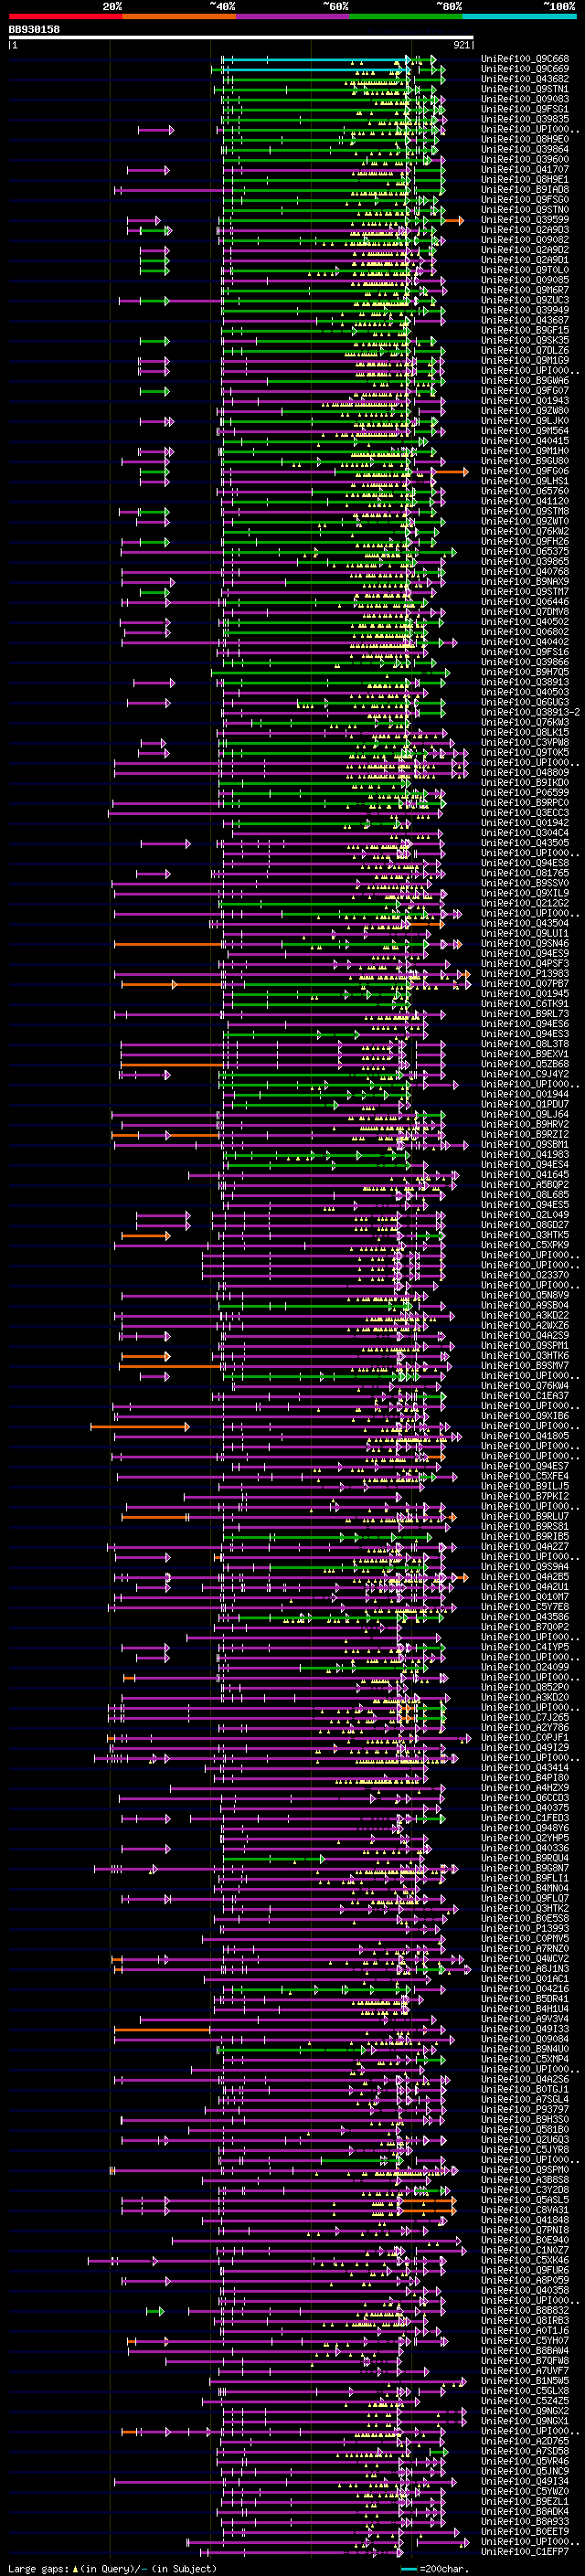Select row label UniRef100_Q94ES8
The image size is (585, 2576).
point(525,863)
